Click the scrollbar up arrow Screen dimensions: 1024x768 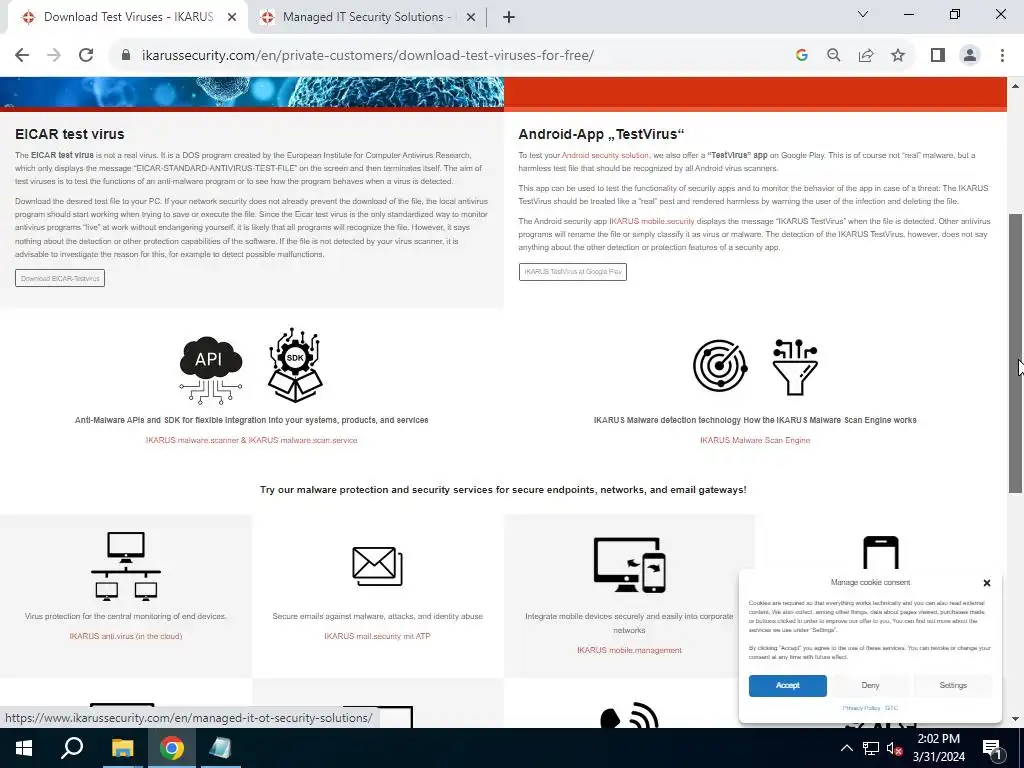(x=1016, y=85)
